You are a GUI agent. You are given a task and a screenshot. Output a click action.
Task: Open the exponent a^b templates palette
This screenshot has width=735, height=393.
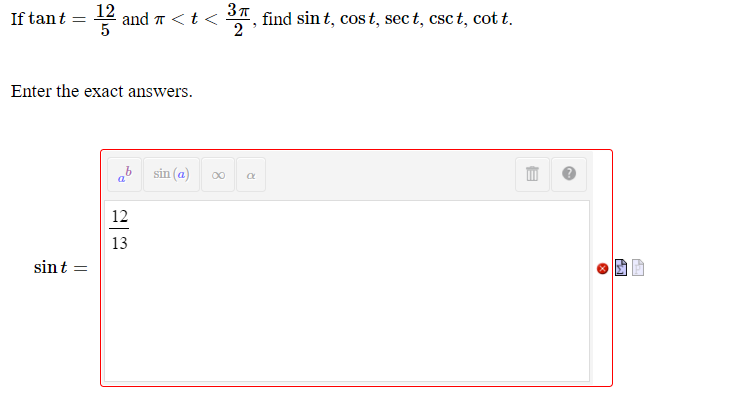click(x=124, y=174)
